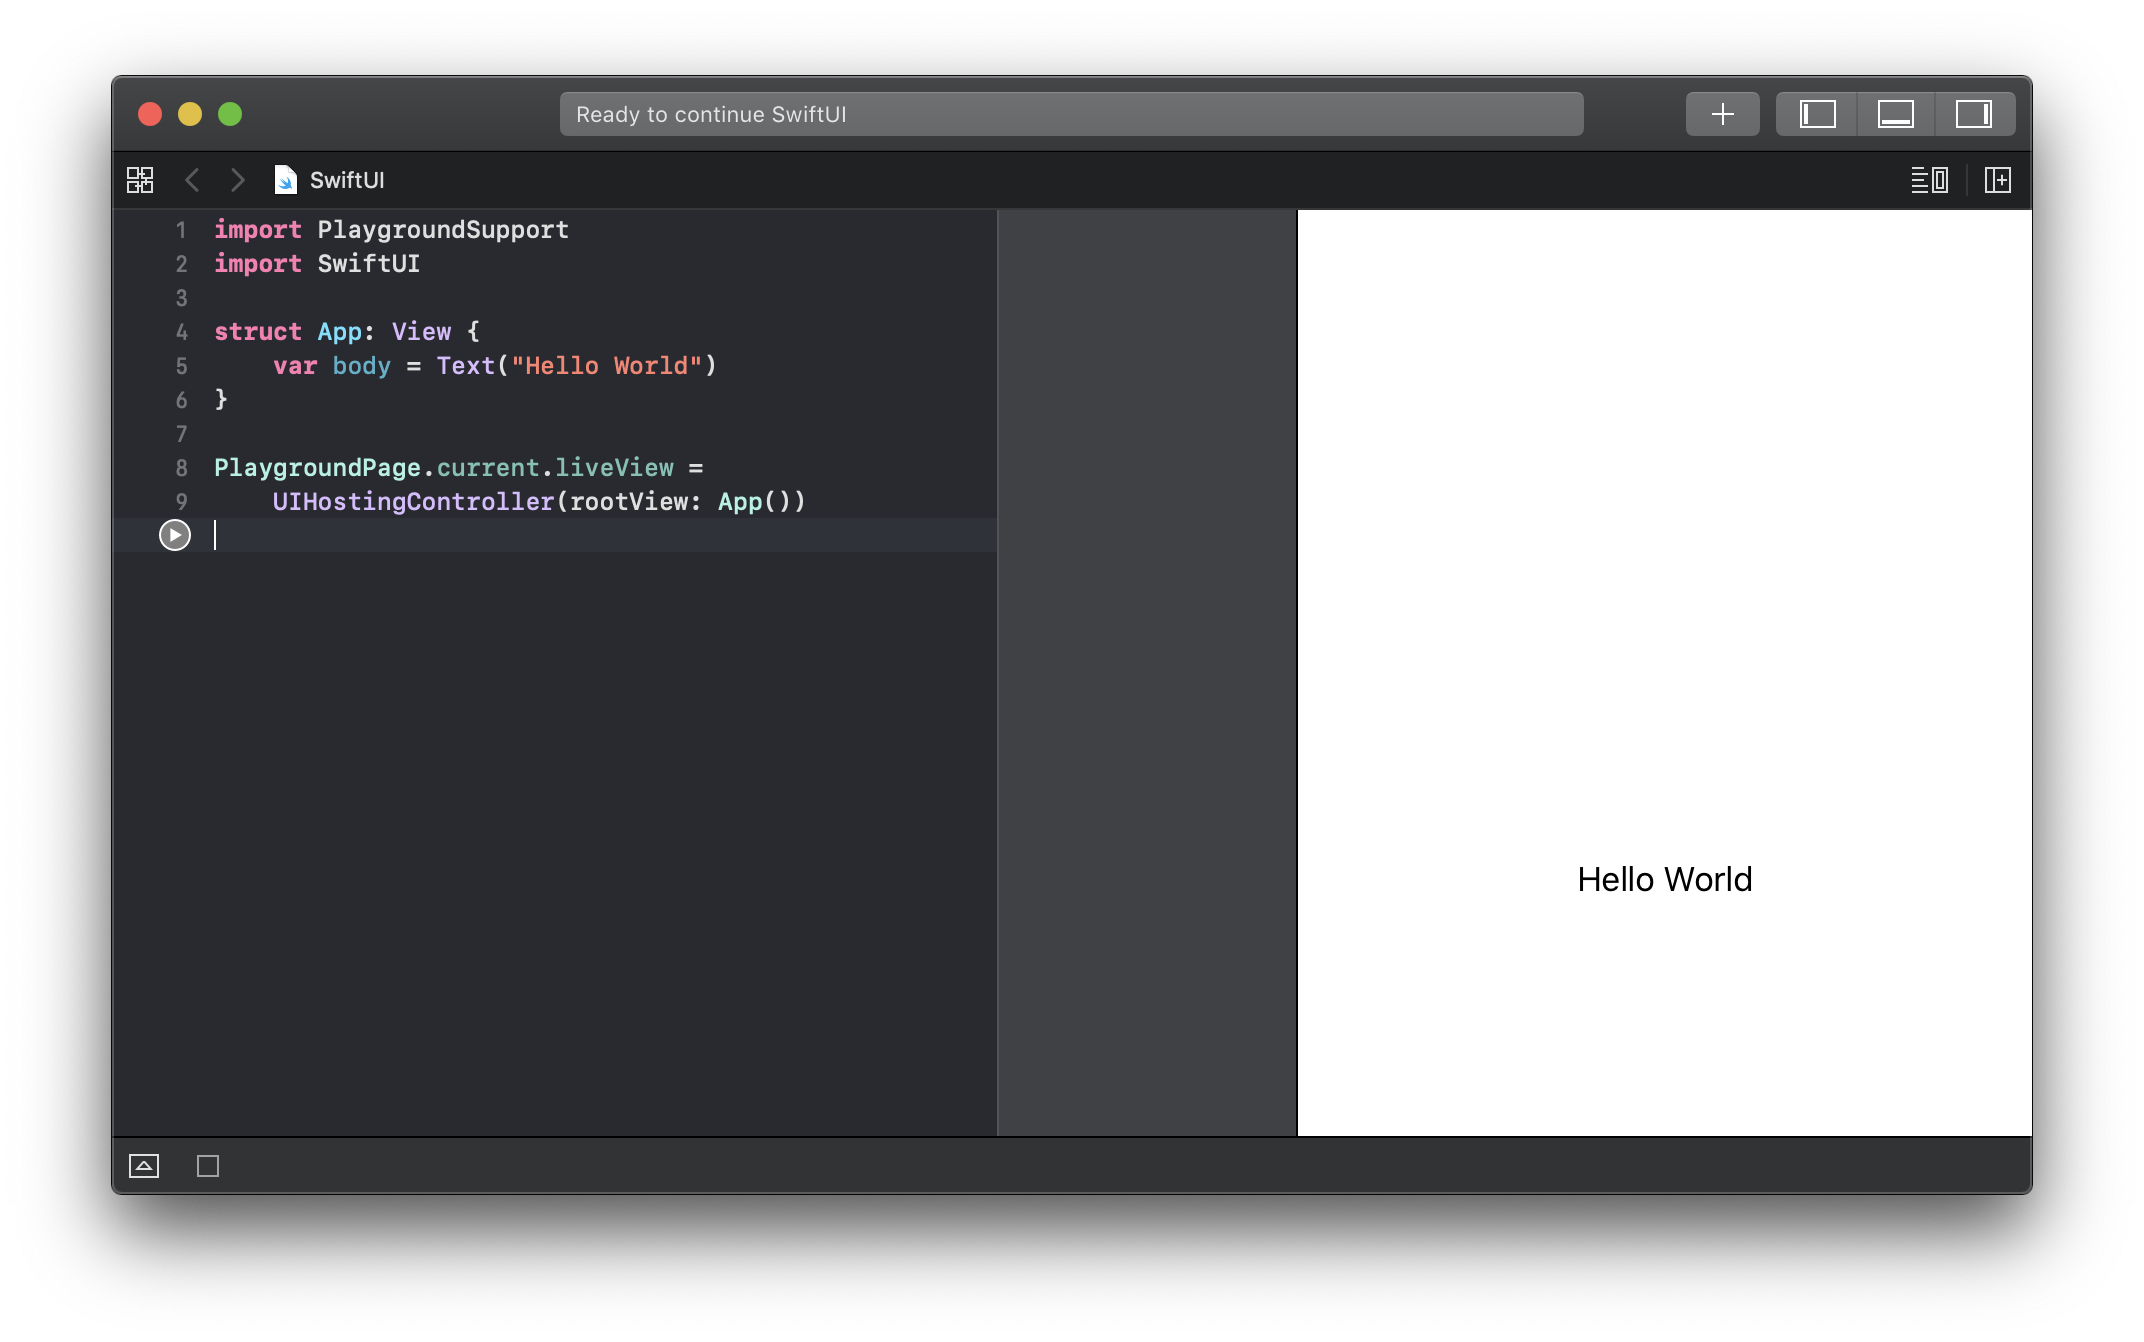Navigate back with the left chevron arrow
This screenshot has height=1342, width=2144.
click(193, 180)
